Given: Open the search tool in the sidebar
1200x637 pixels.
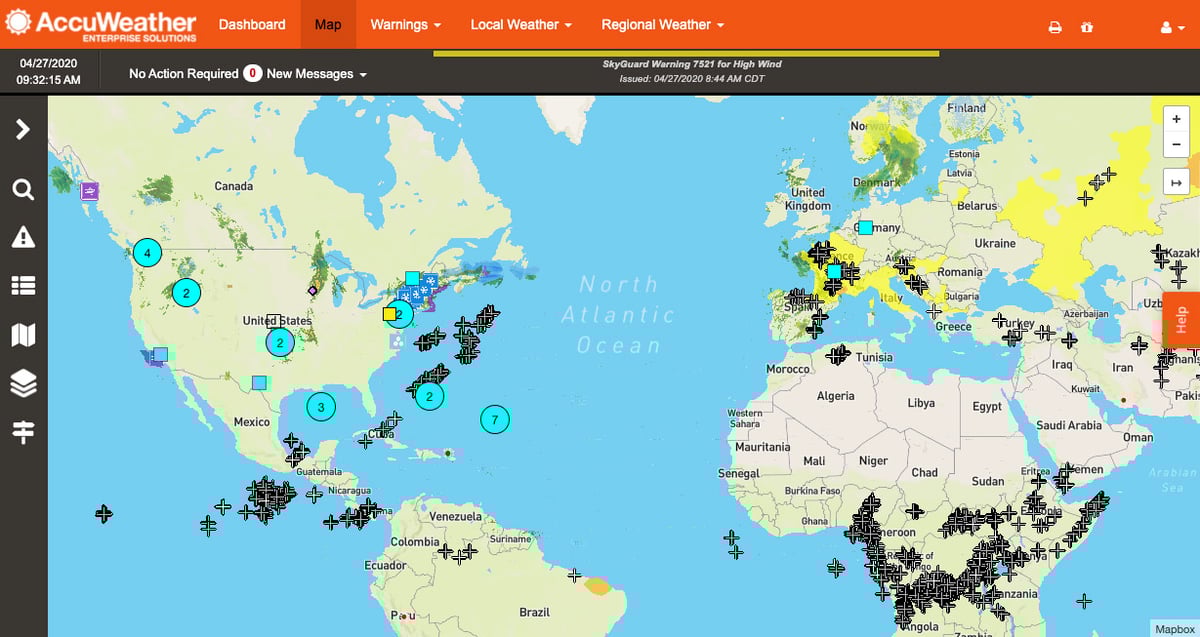Looking at the screenshot, I should tap(23, 190).
